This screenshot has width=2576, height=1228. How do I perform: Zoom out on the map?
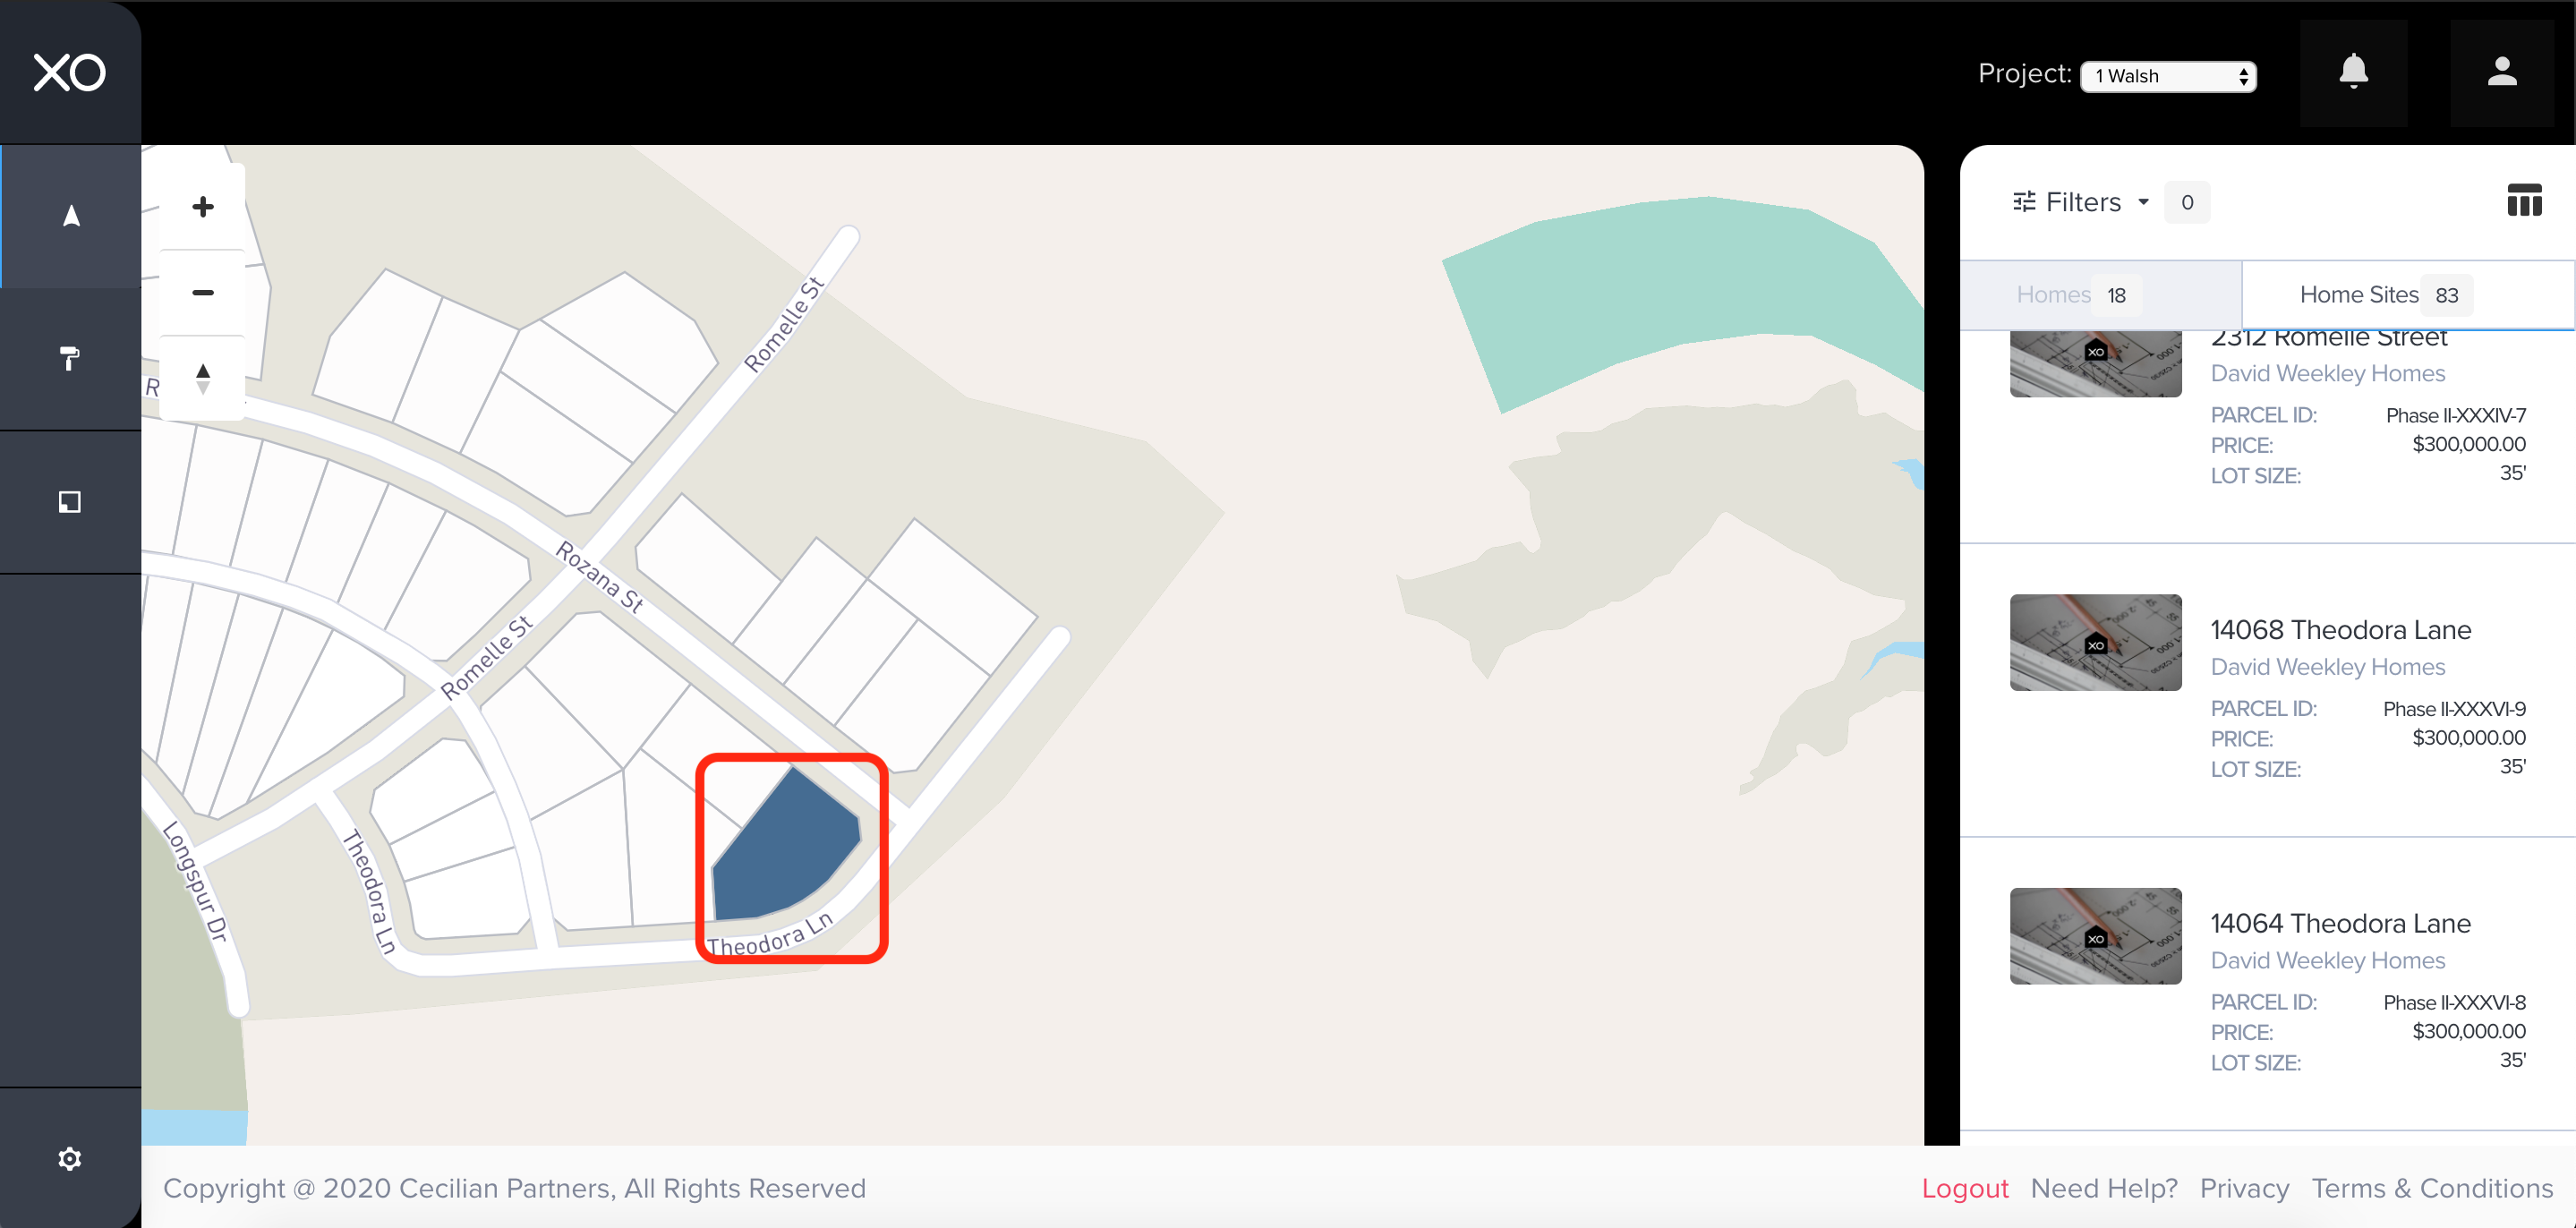203,292
